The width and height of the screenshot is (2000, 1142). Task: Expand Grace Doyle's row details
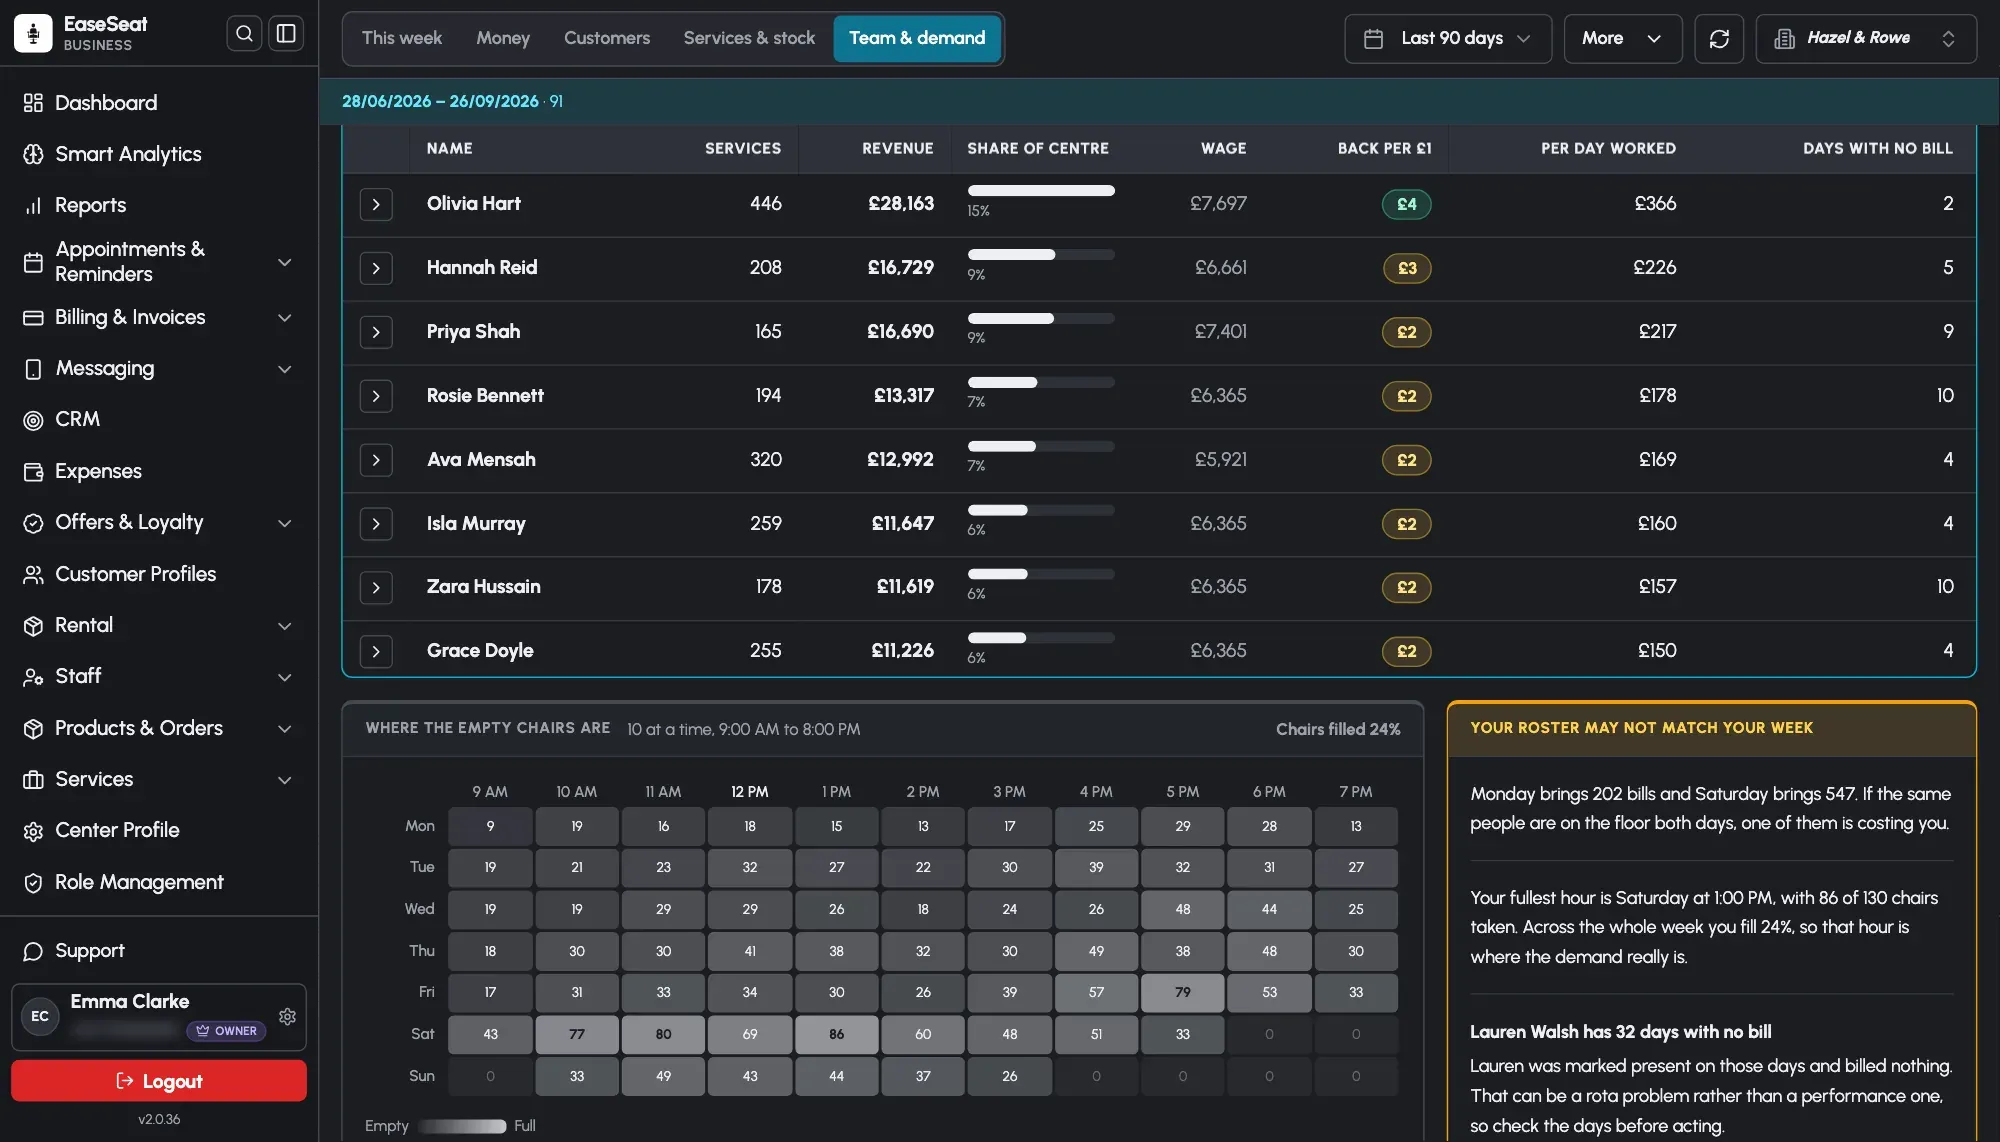click(376, 651)
